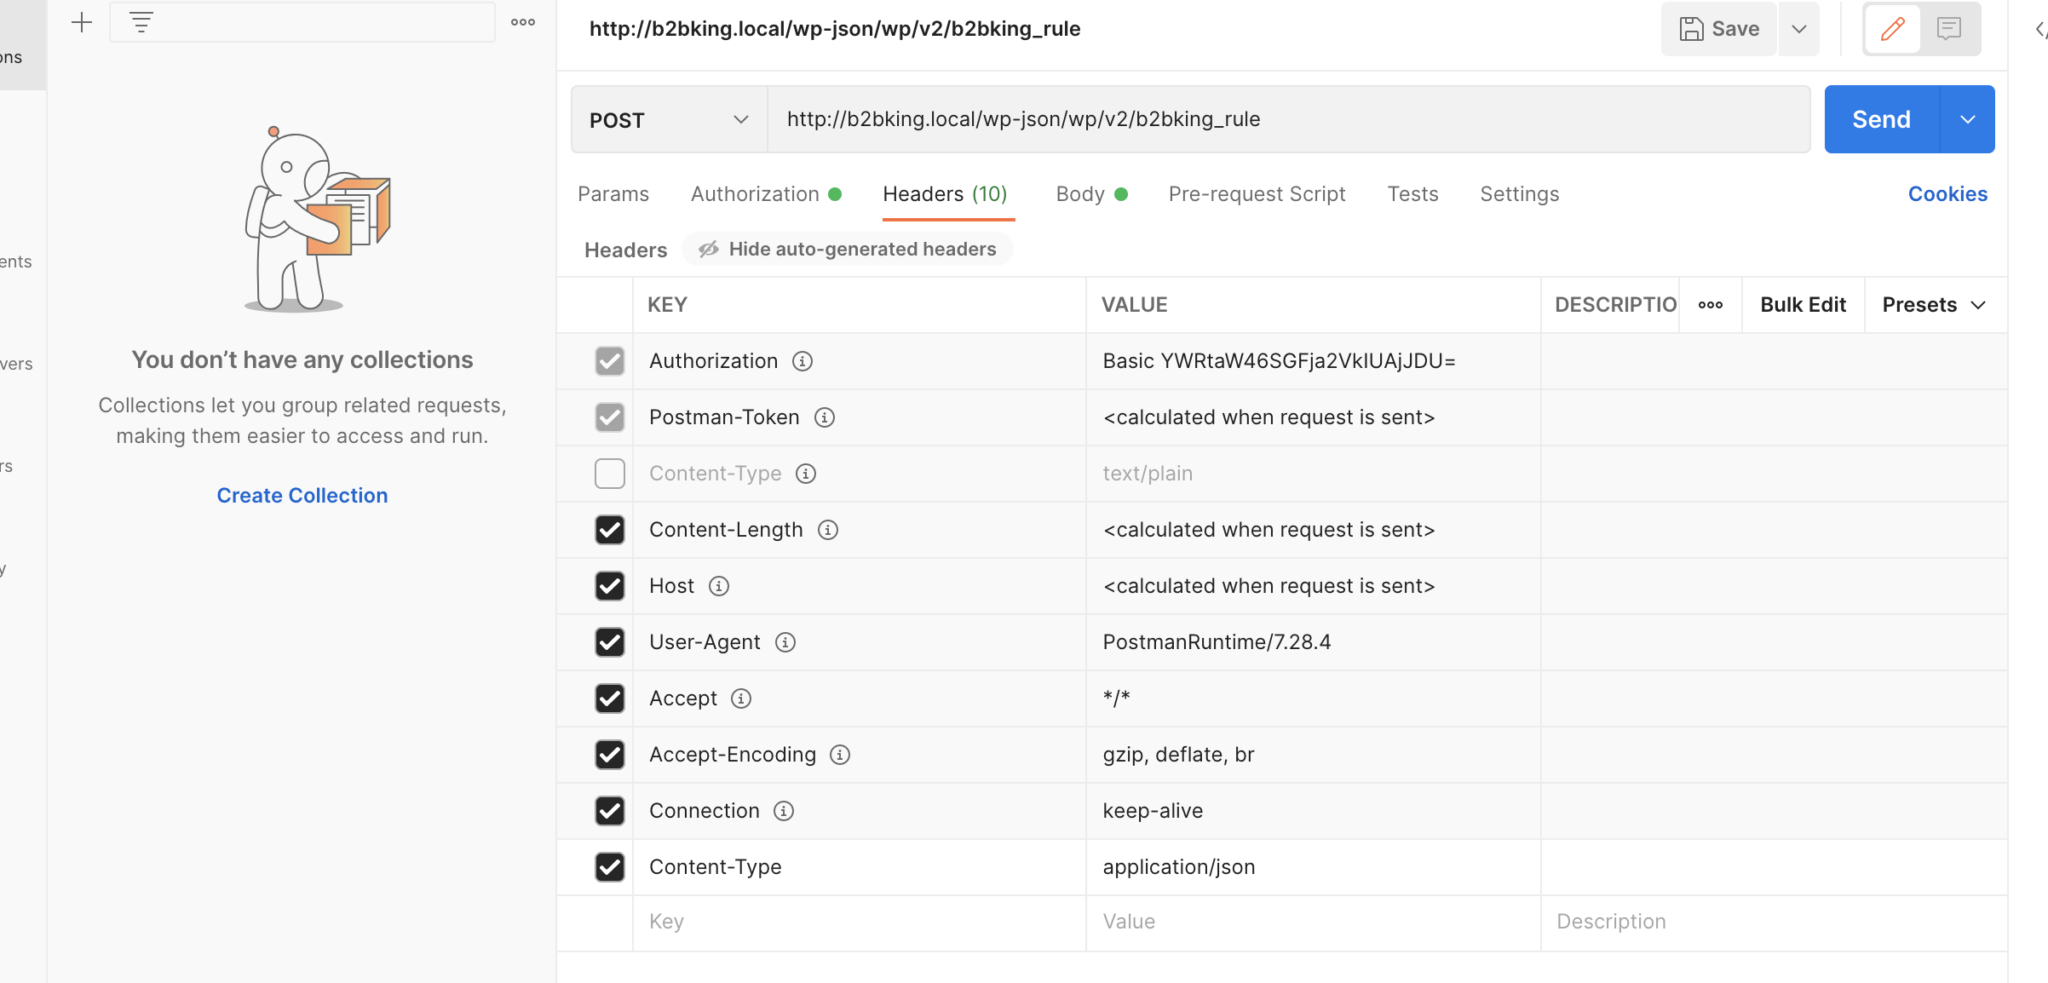Enable the unchecked Content-Type text/plain header
Image resolution: width=2048 pixels, height=983 pixels.
pyautogui.click(x=610, y=473)
